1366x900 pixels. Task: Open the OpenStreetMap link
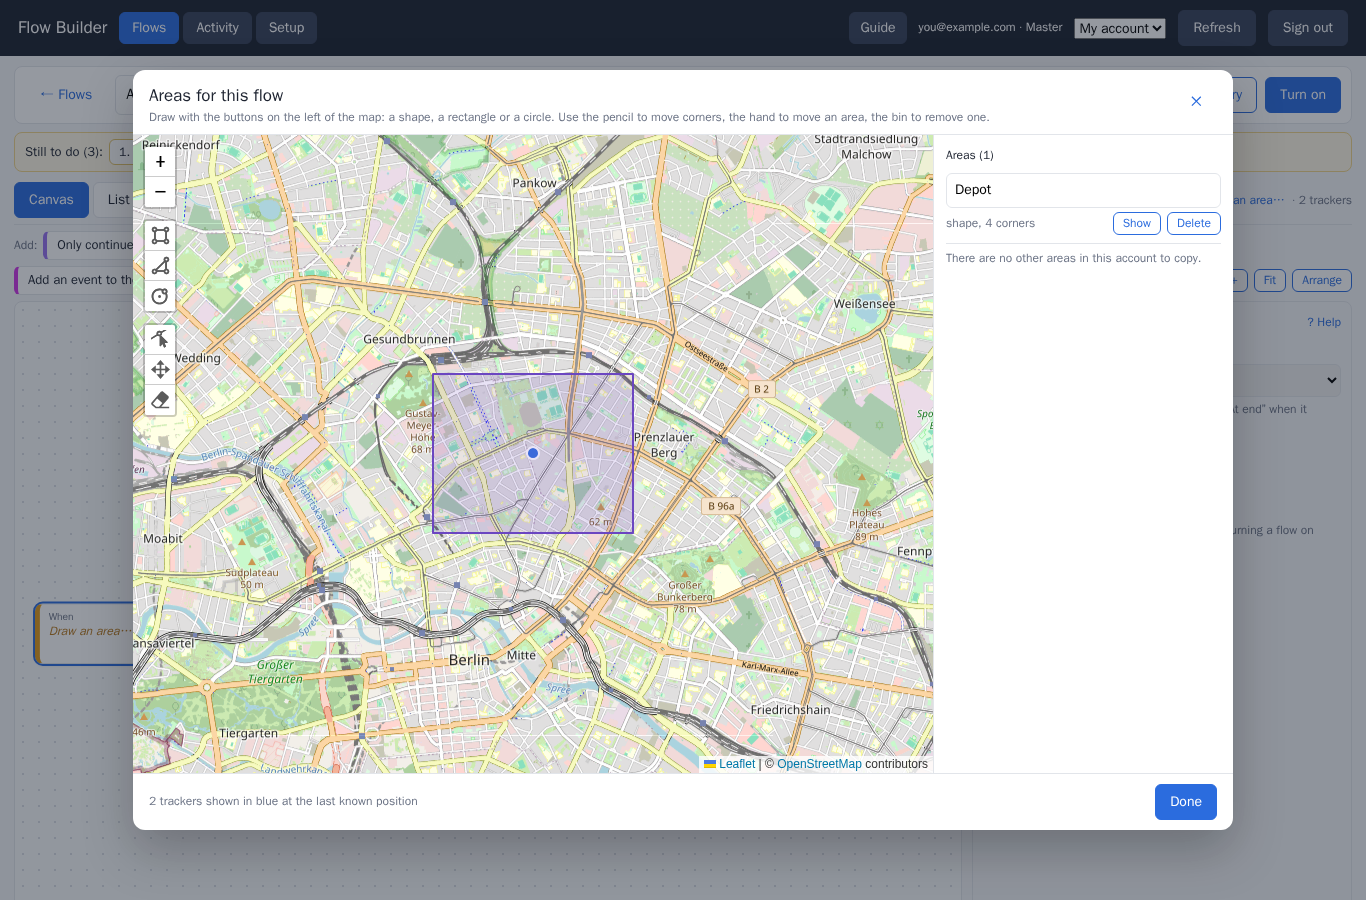pos(819,764)
